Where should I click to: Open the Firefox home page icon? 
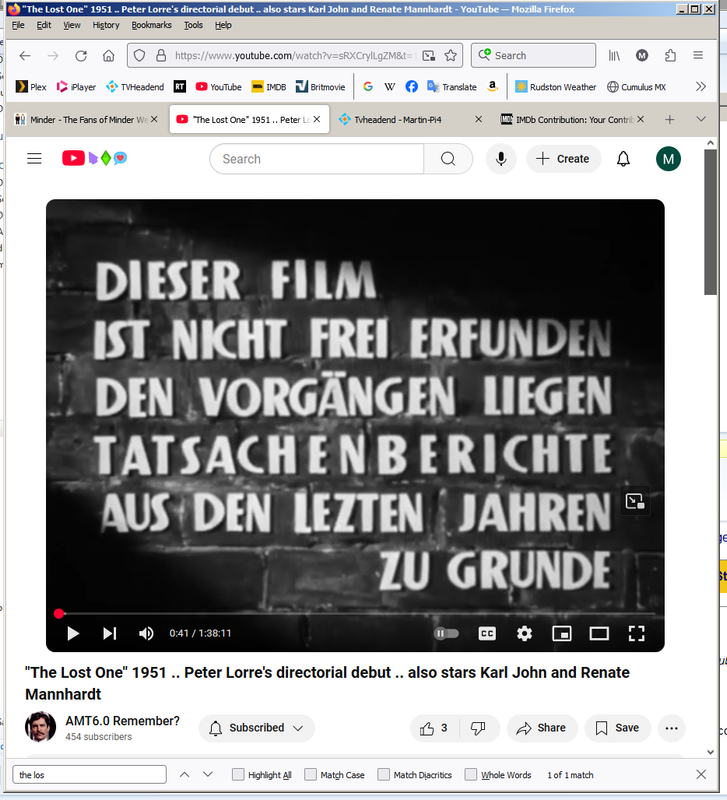[x=108, y=56]
